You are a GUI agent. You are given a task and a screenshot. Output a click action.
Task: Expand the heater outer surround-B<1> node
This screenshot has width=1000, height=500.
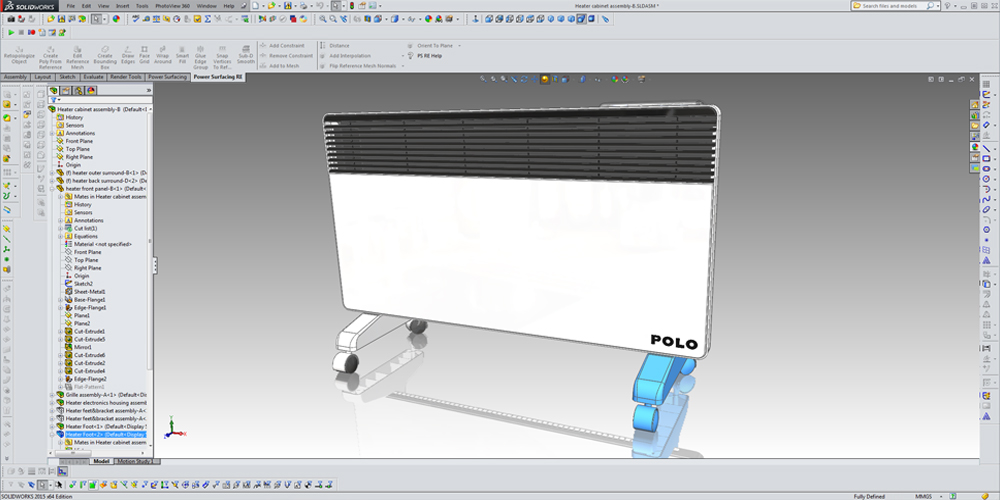(52, 173)
